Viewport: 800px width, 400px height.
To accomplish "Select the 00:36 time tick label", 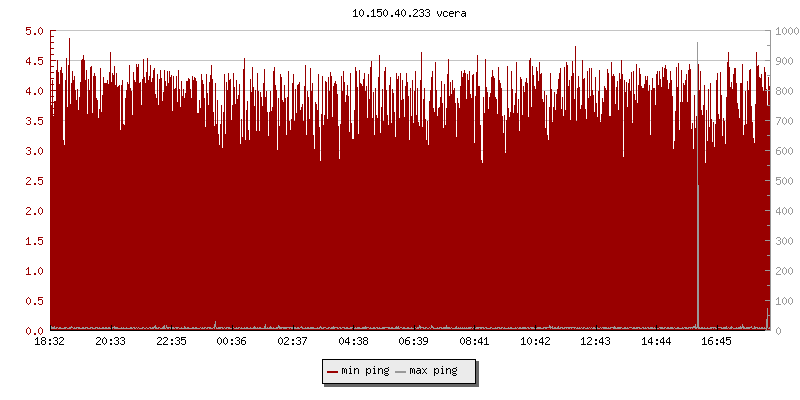I will coord(232,342).
